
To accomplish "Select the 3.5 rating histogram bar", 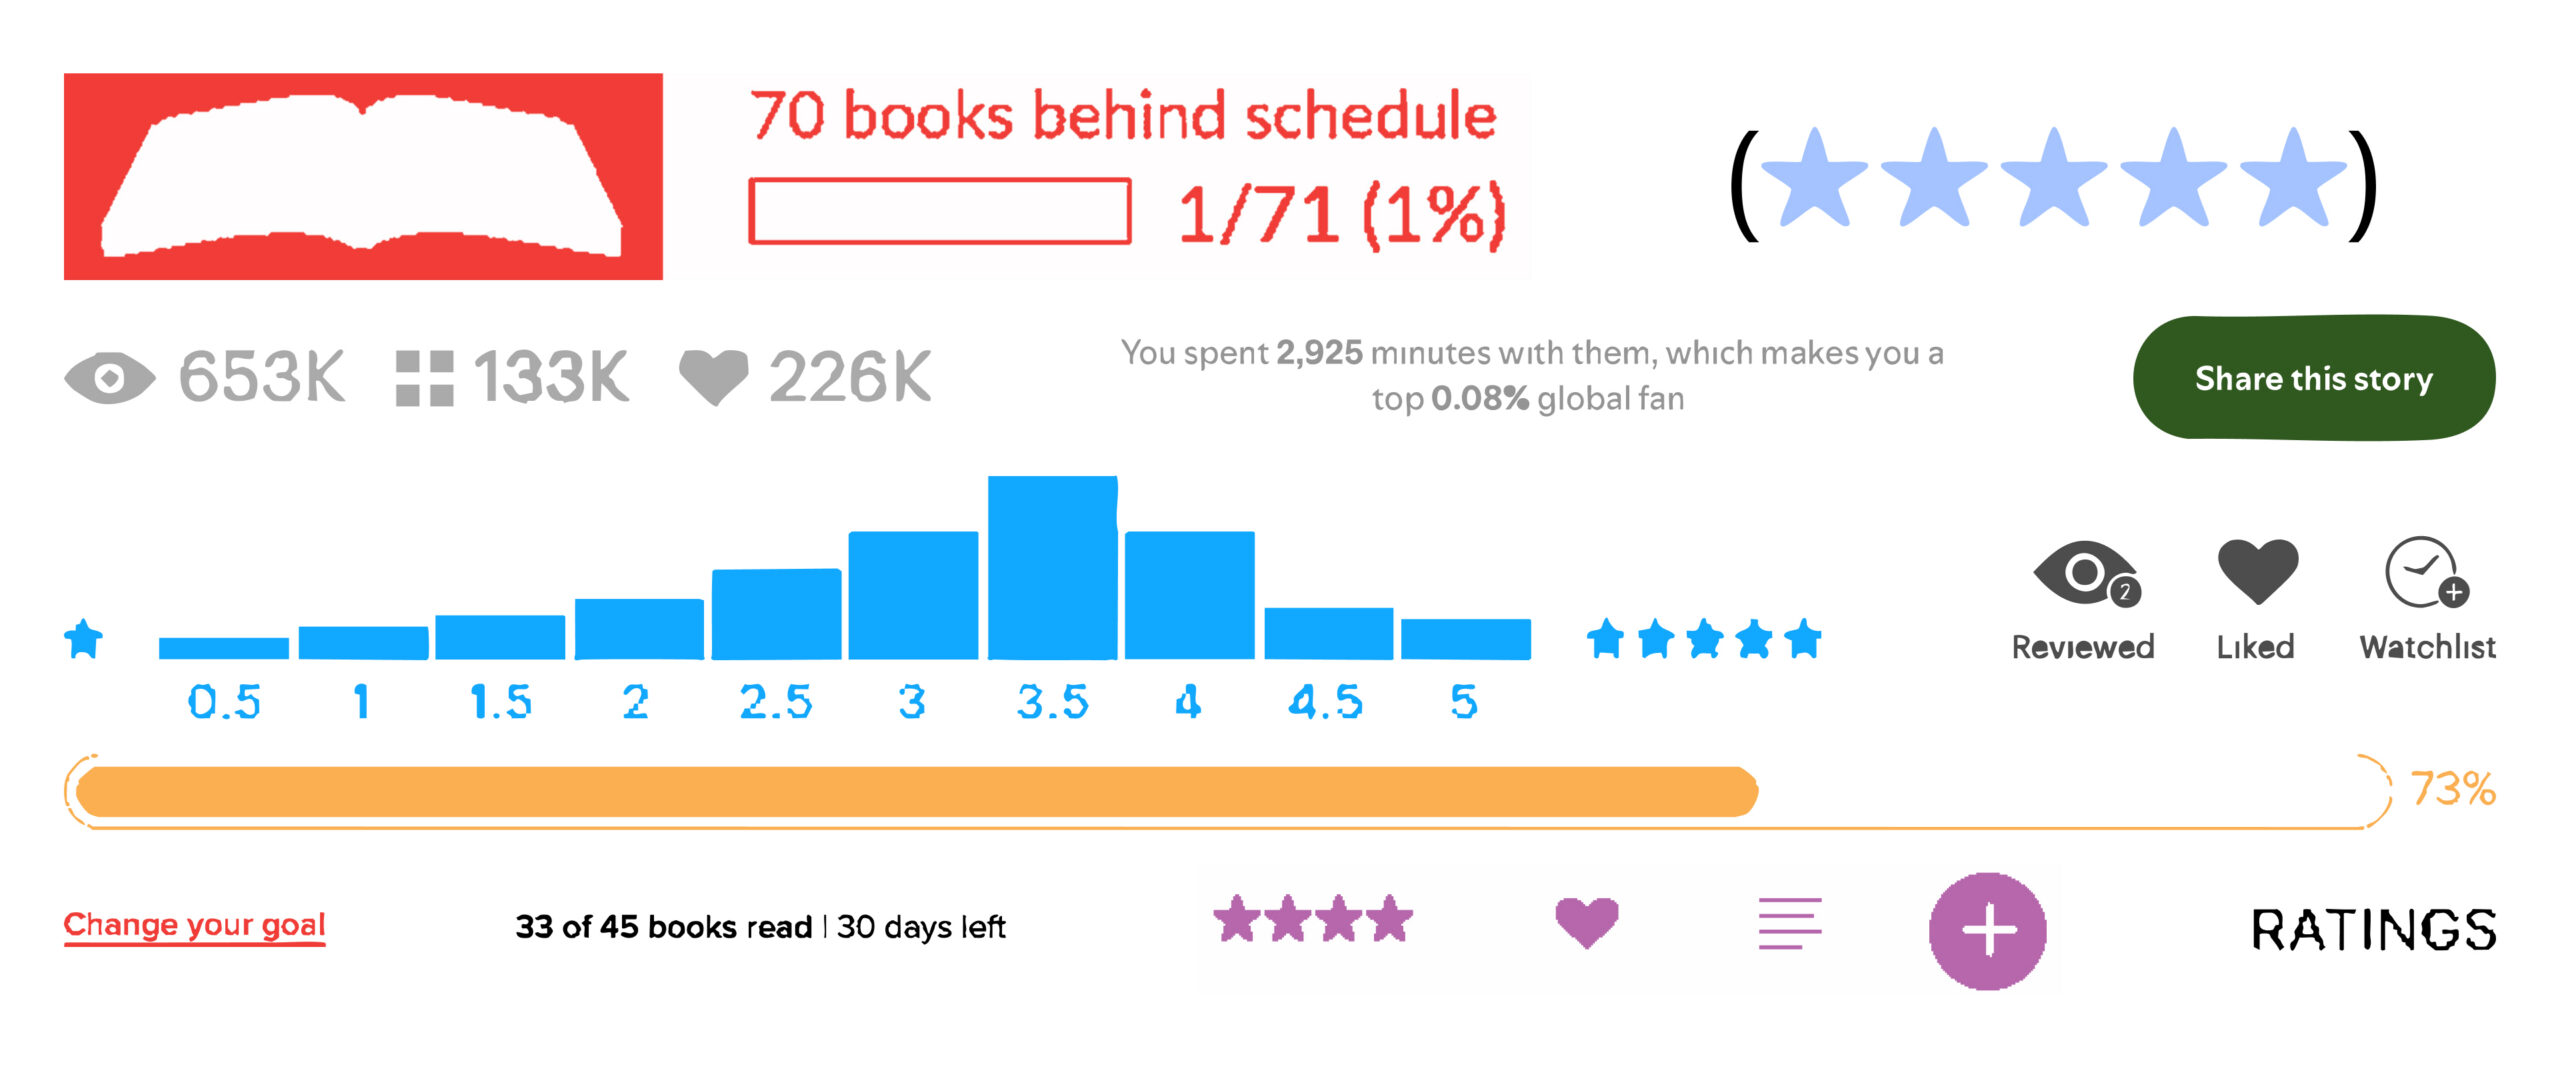I will point(1052,568).
